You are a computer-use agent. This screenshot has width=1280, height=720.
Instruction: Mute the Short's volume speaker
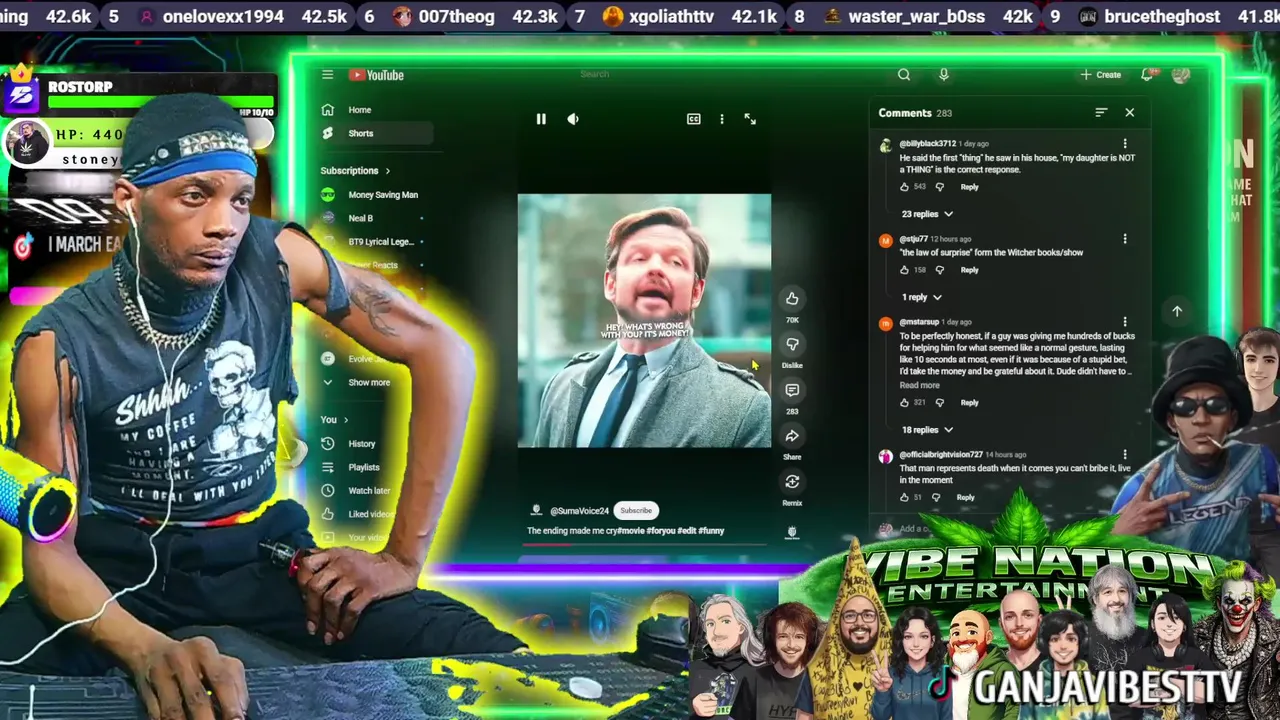pos(573,119)
